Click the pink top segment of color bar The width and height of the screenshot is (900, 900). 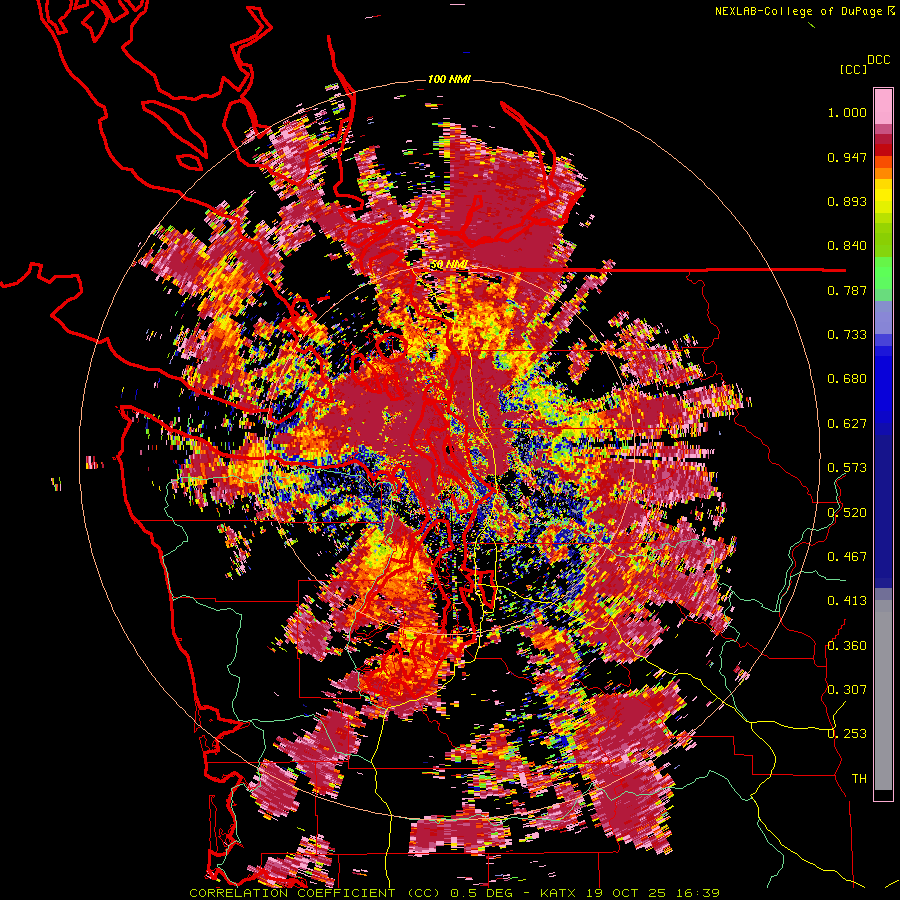pos(883,106)
